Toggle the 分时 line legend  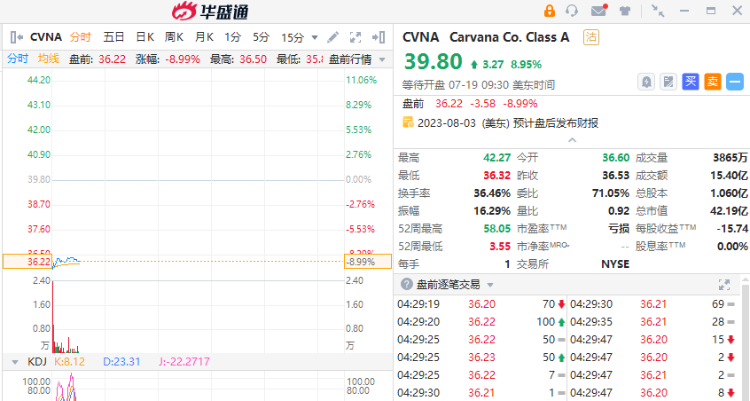[18, 58]
